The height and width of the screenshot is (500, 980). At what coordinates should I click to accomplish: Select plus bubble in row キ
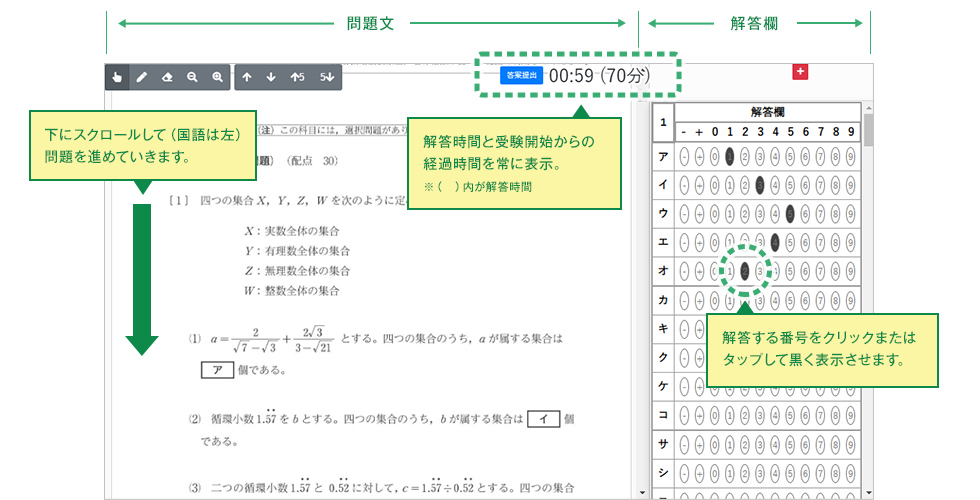699,329
